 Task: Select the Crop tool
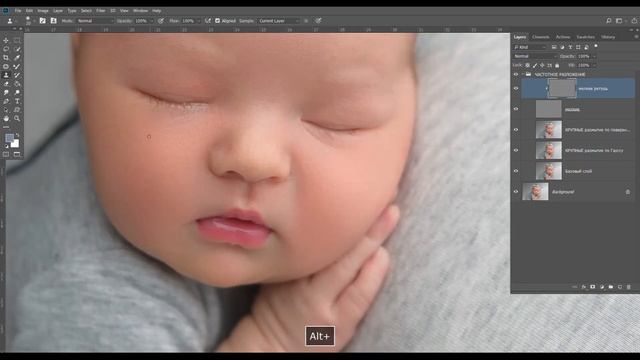coord(6,58)
